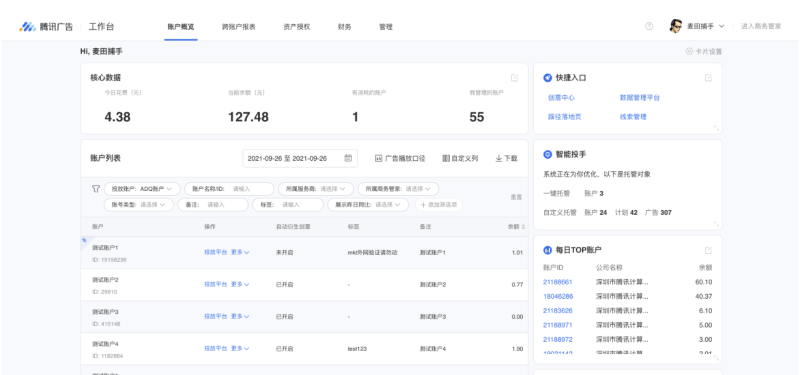Open 卡片设置 card settings
Screen dimensions: 800x375
point(704,52)
